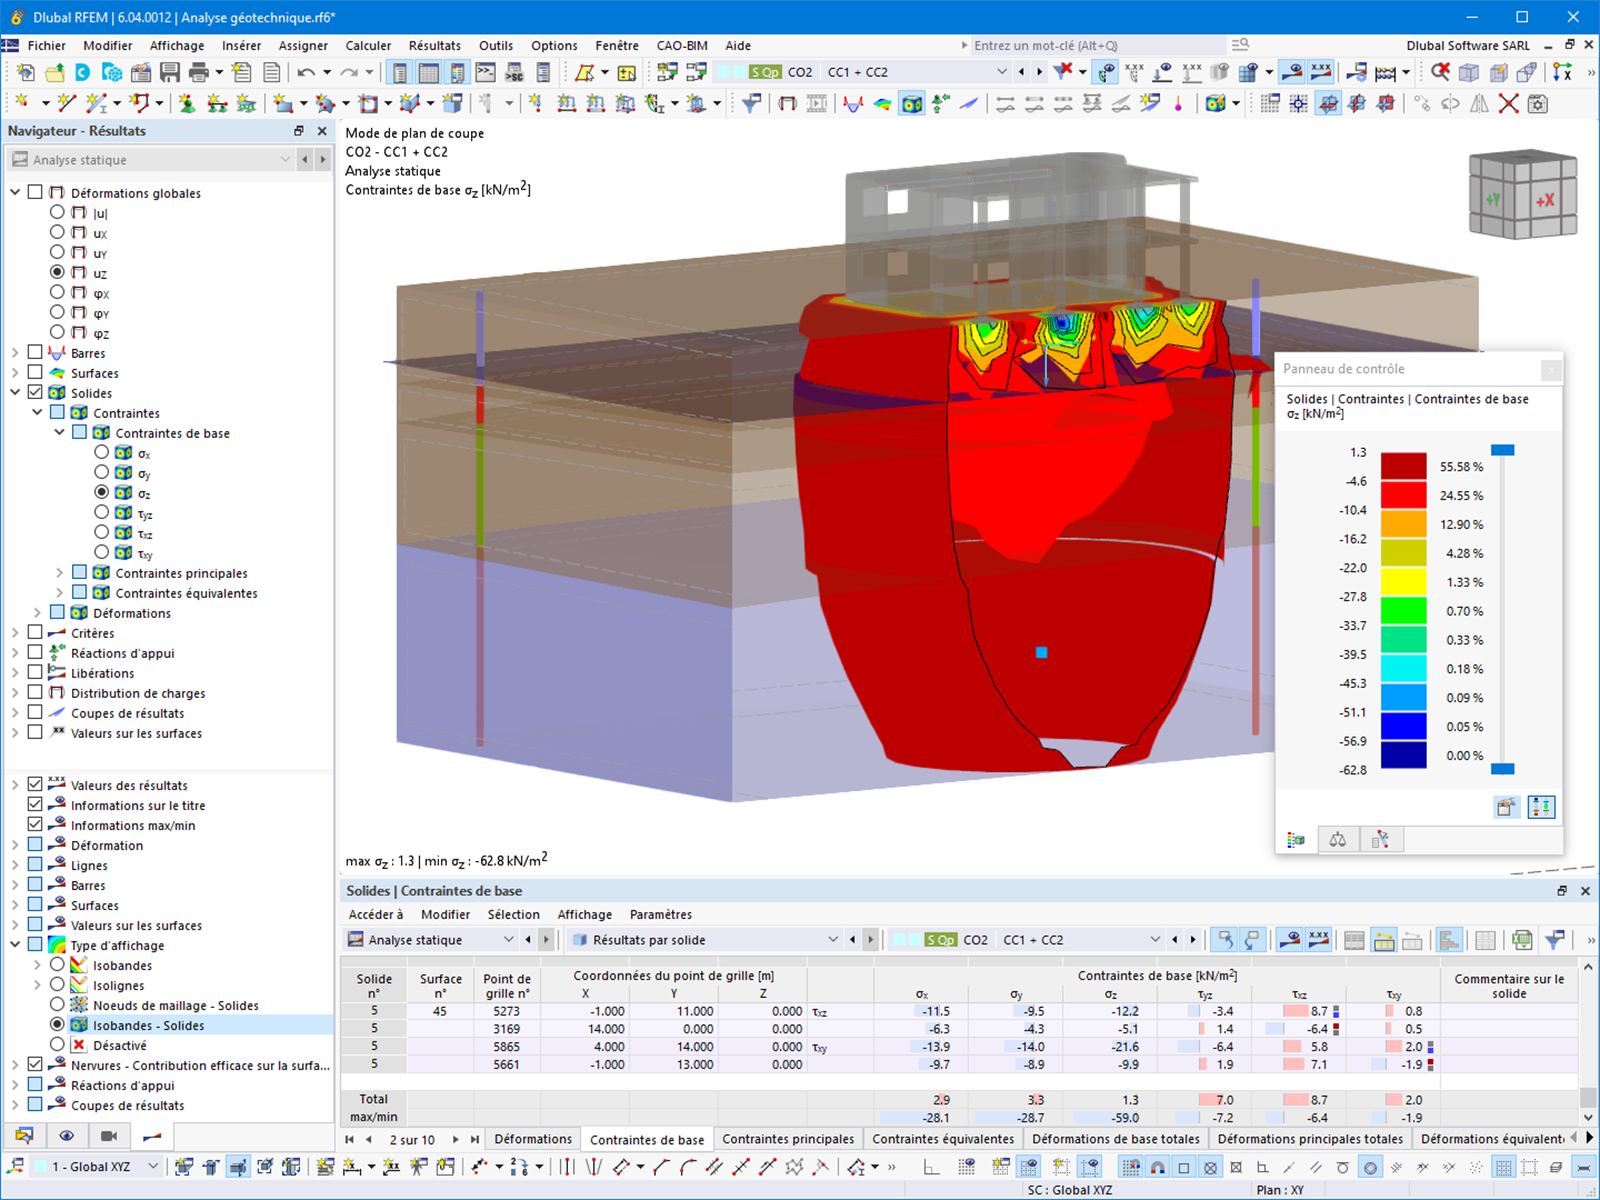Click Accéder à in the table menu

[376, 914]
